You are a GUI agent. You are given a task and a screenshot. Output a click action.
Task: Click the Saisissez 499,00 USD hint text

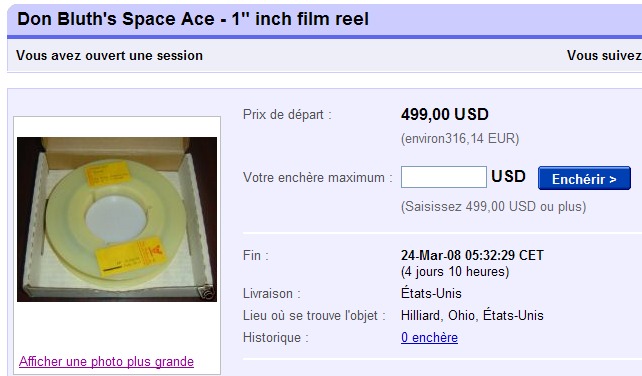(493, 206)
